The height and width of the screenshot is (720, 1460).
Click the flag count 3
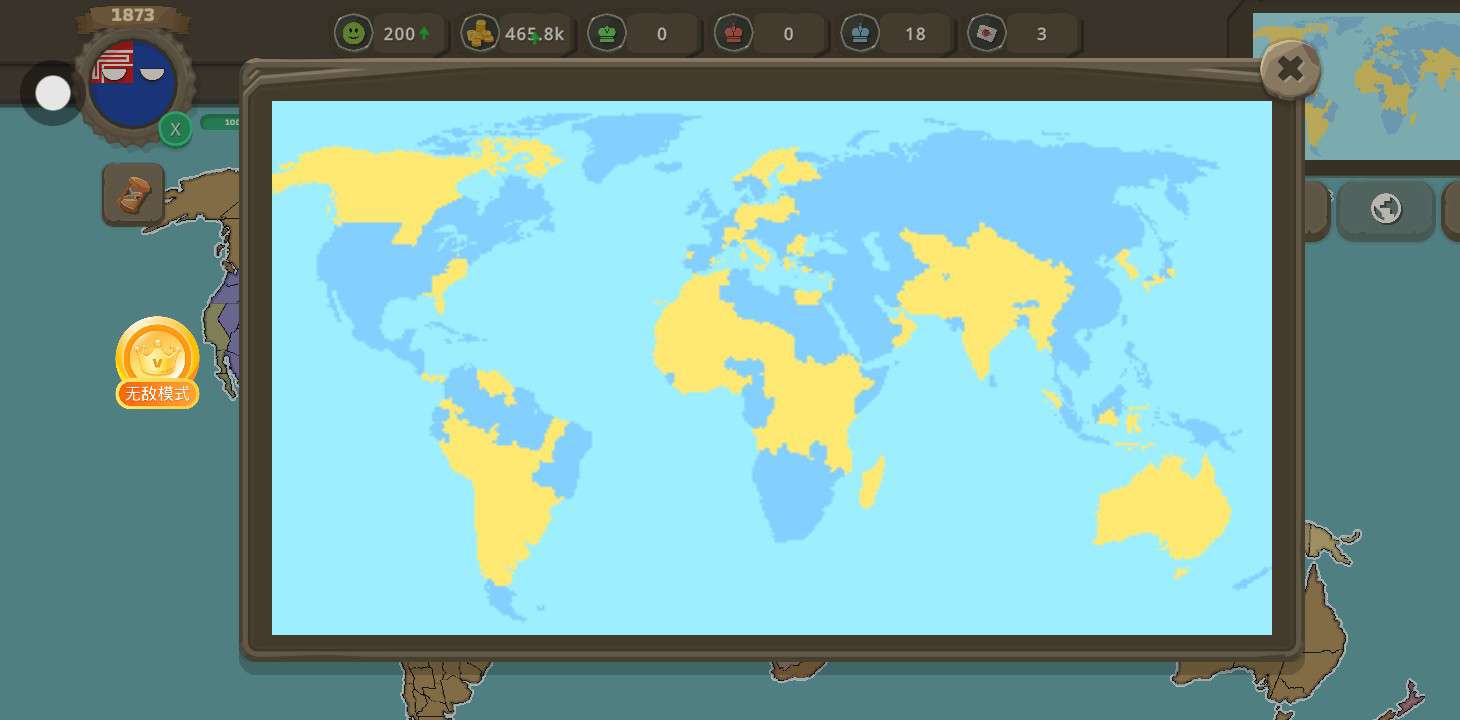tap(1041, 34)
